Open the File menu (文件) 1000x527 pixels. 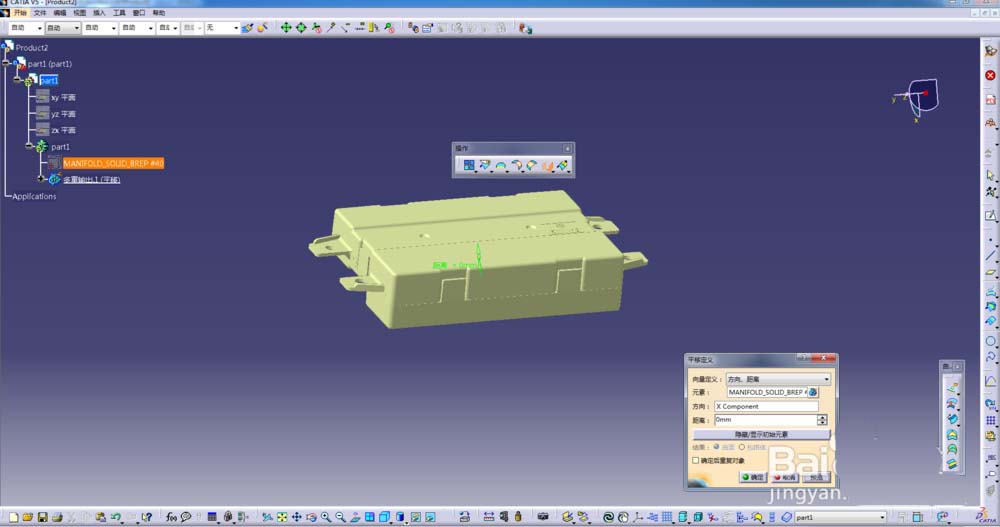click(40, 13)
